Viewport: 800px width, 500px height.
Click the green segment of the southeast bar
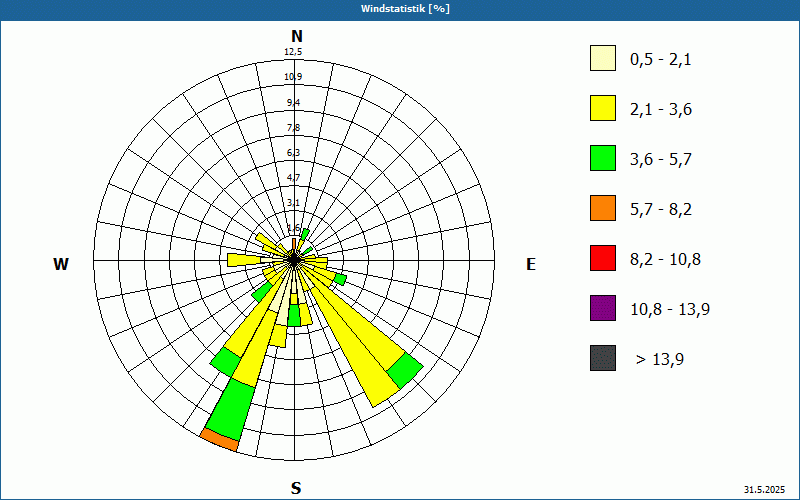click(x=405, y=371)
